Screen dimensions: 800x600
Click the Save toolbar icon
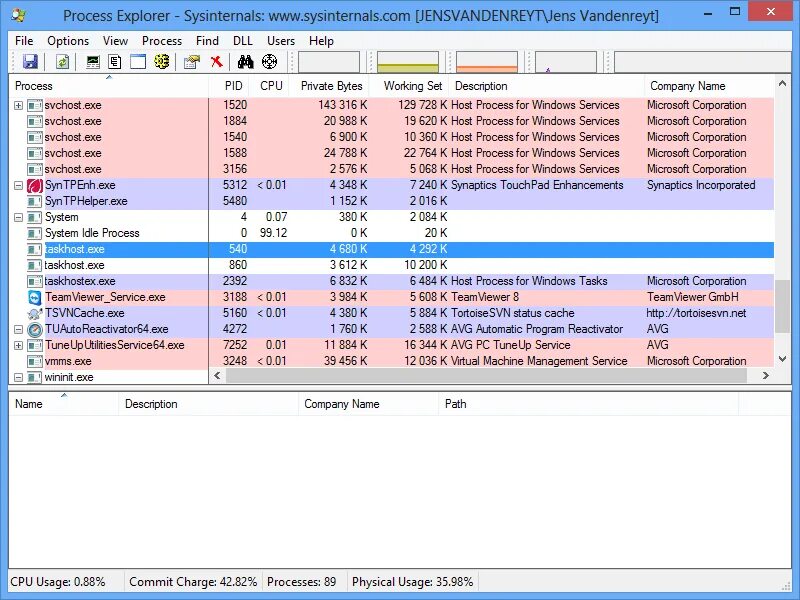point(31,62)
